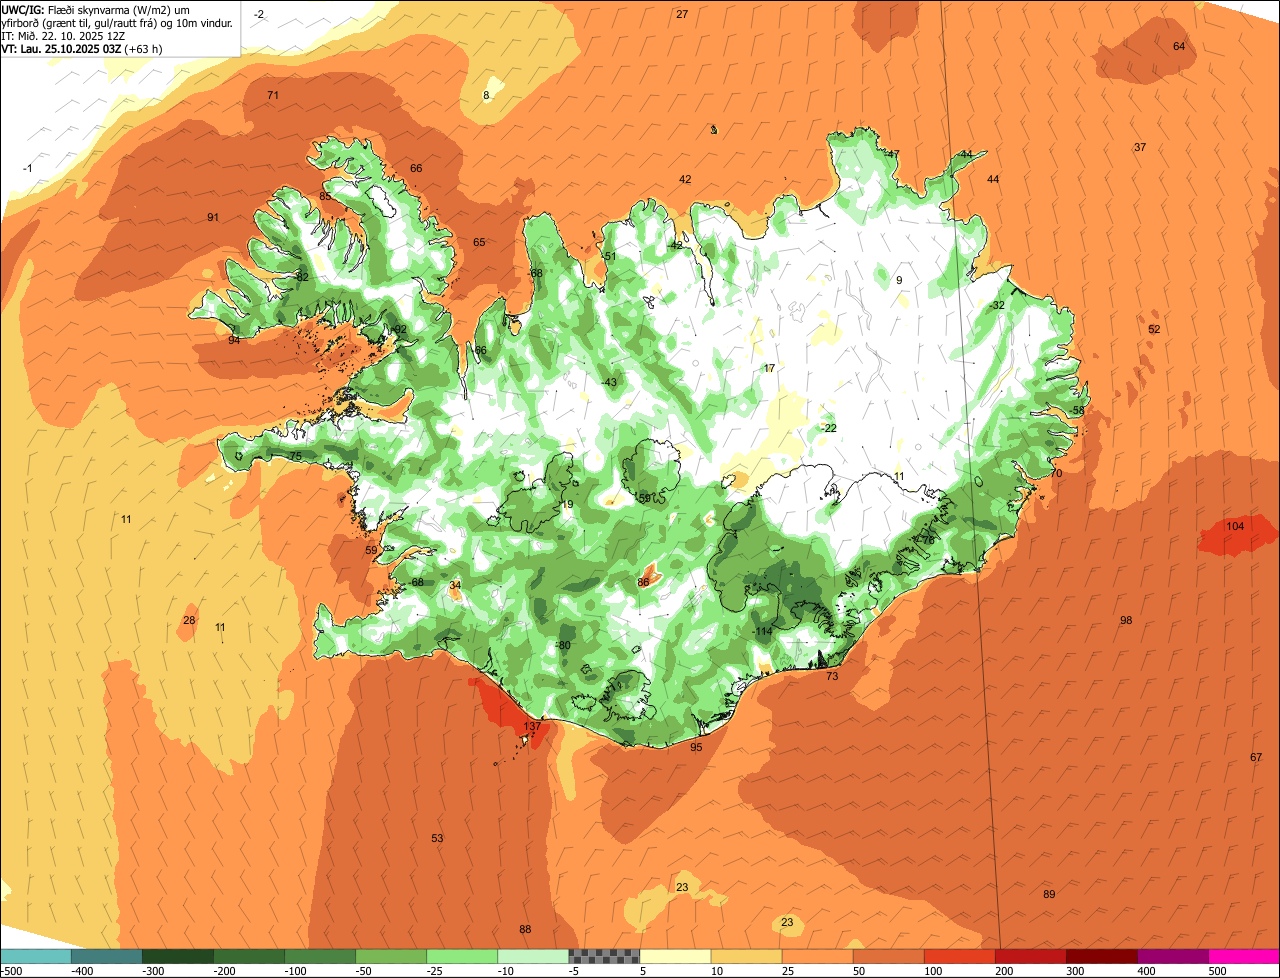
Task: Select the ocean value '98'
Action: pos(1126,620)
